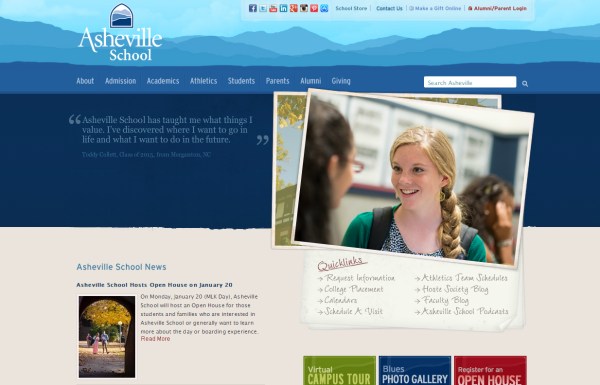The width and height of the screenshot is (600, 385).
Task: Open the Athletics menu
Action: click(204, 81)
